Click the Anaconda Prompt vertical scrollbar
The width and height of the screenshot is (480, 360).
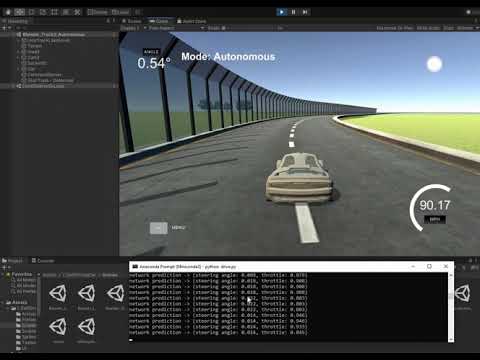[451, 307]
